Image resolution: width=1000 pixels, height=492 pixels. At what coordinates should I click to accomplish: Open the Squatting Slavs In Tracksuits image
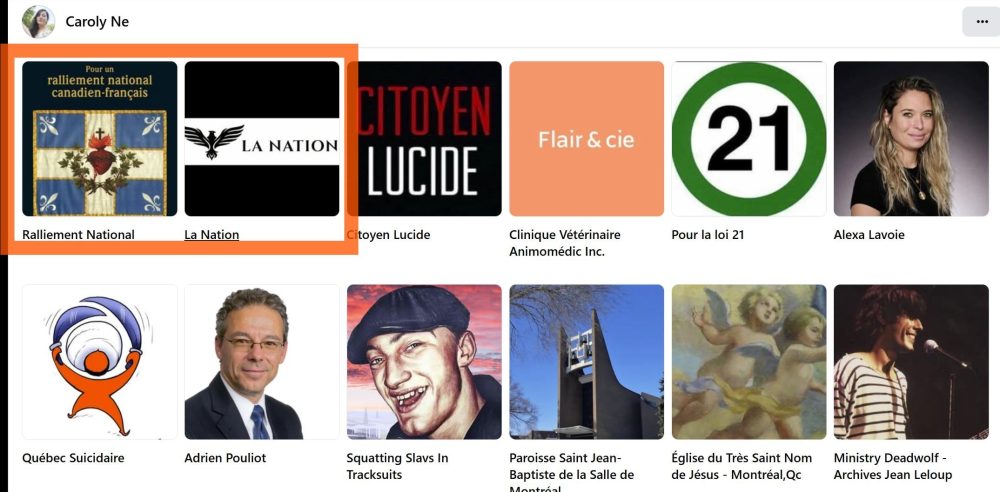tap(424, 362)
